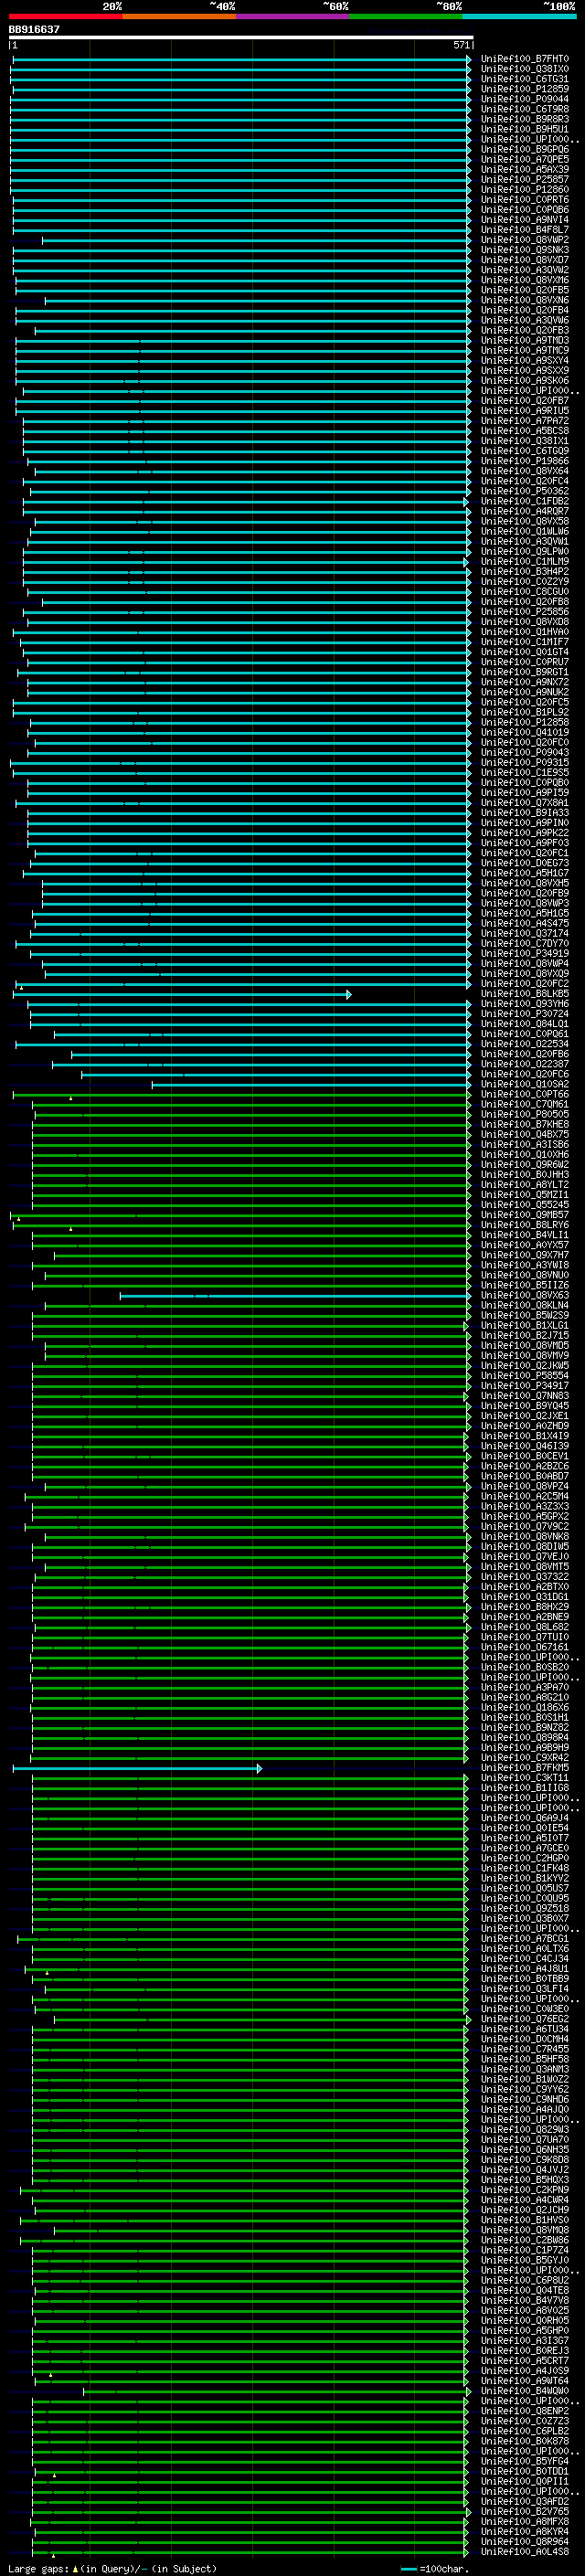Select the query label BB916637
This screenshot has height=2576, width=585.
click(x=34, y=29)
